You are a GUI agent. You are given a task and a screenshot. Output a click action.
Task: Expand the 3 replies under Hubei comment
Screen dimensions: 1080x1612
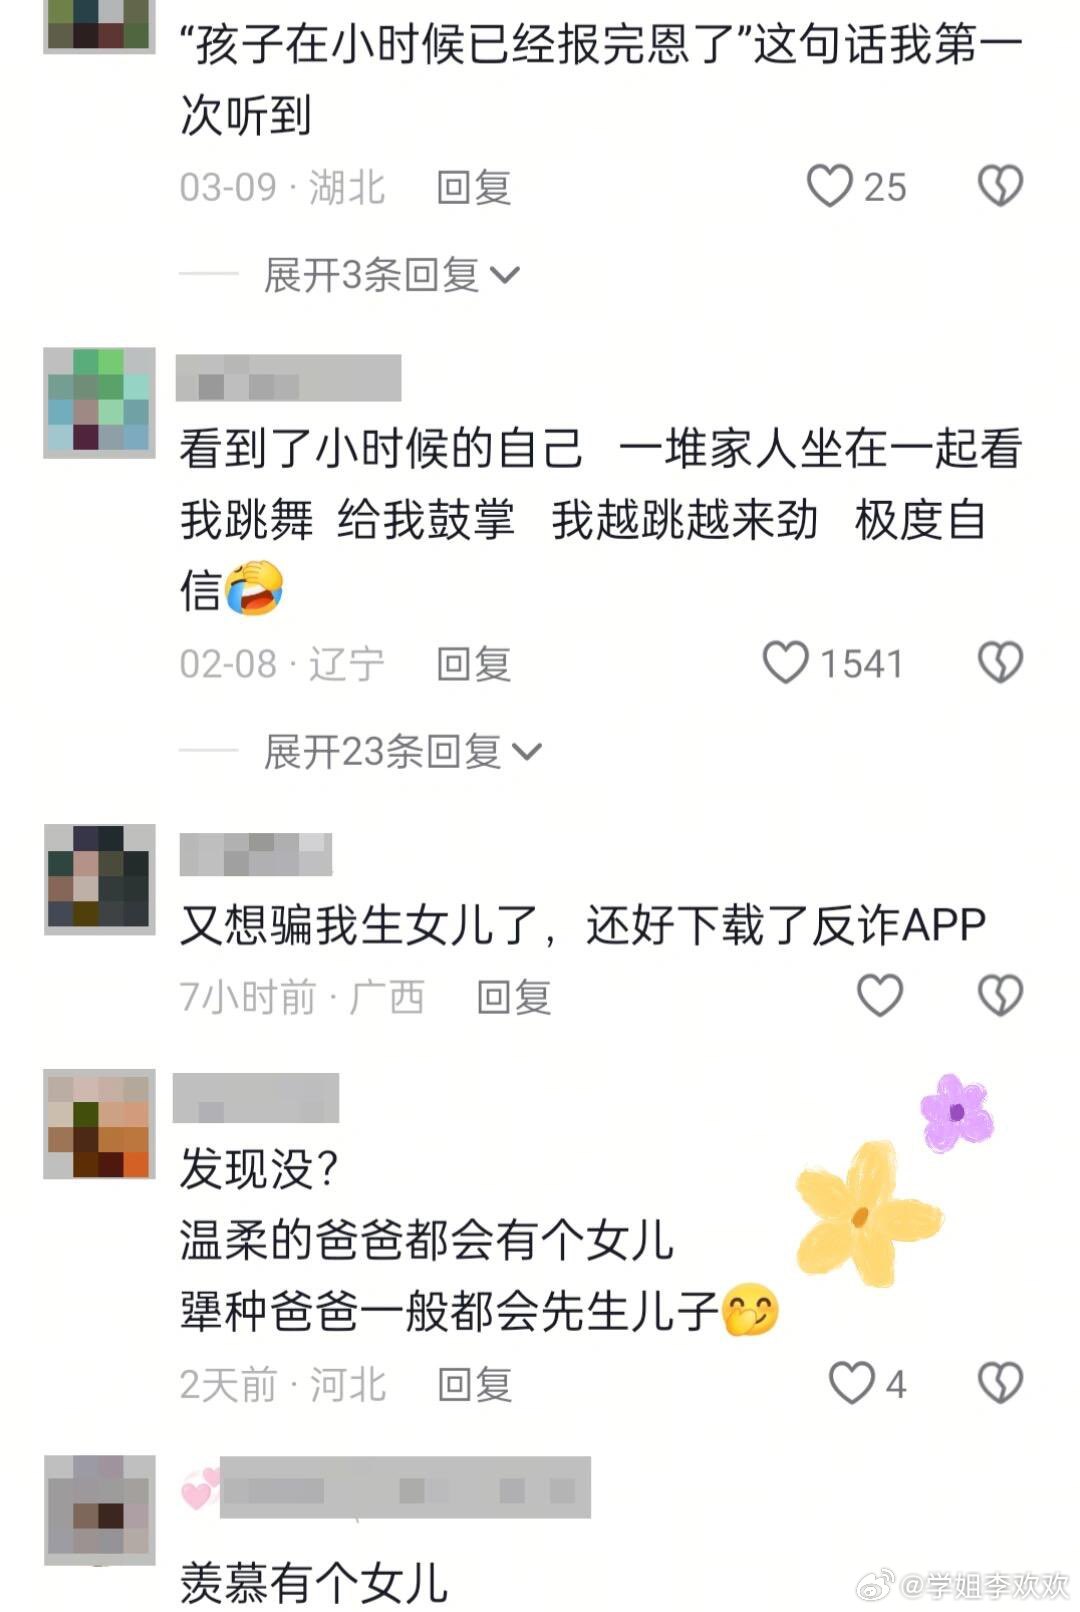pos(391,274)
